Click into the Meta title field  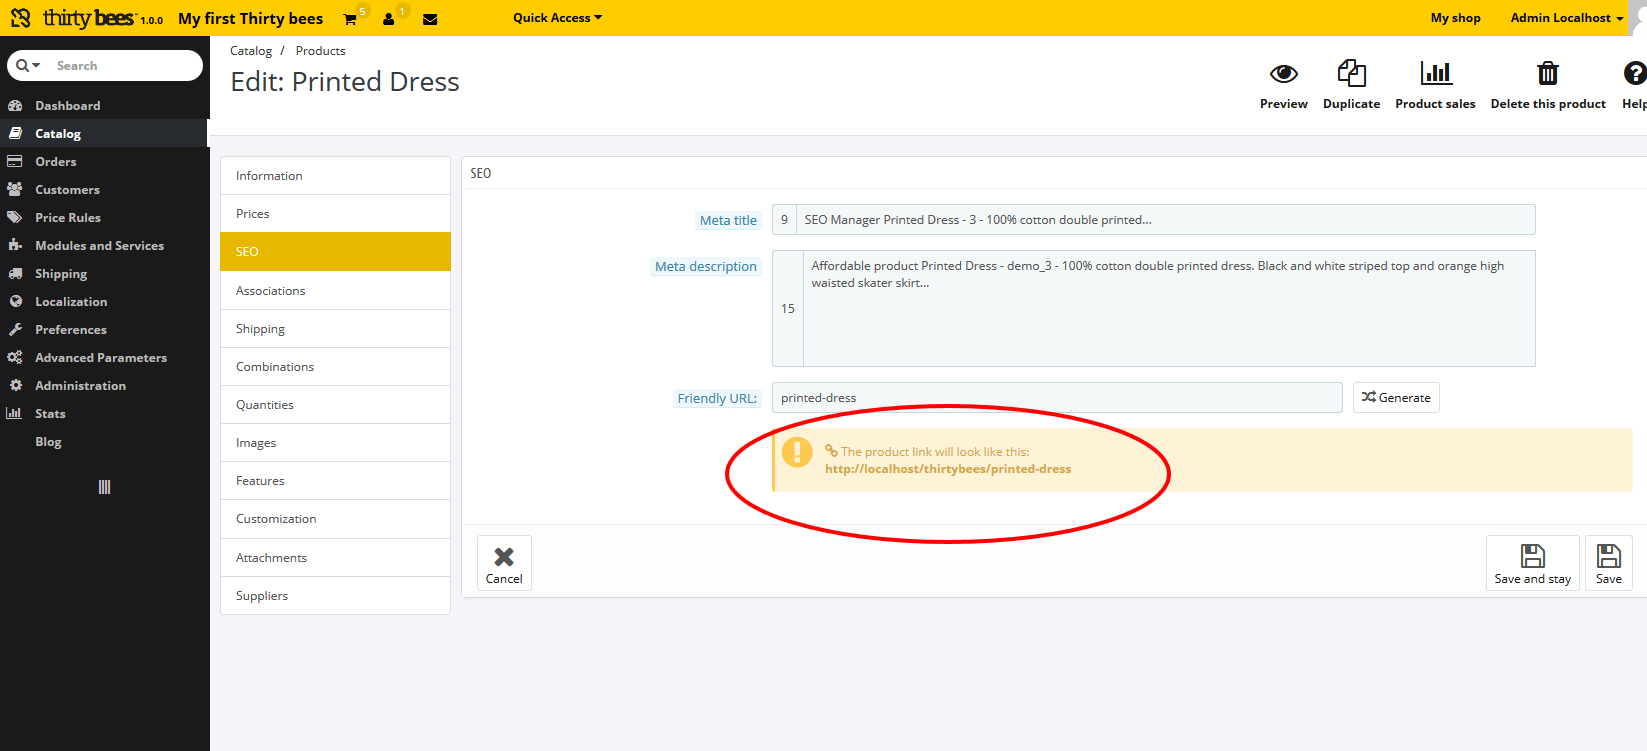tap(1165, 220)
